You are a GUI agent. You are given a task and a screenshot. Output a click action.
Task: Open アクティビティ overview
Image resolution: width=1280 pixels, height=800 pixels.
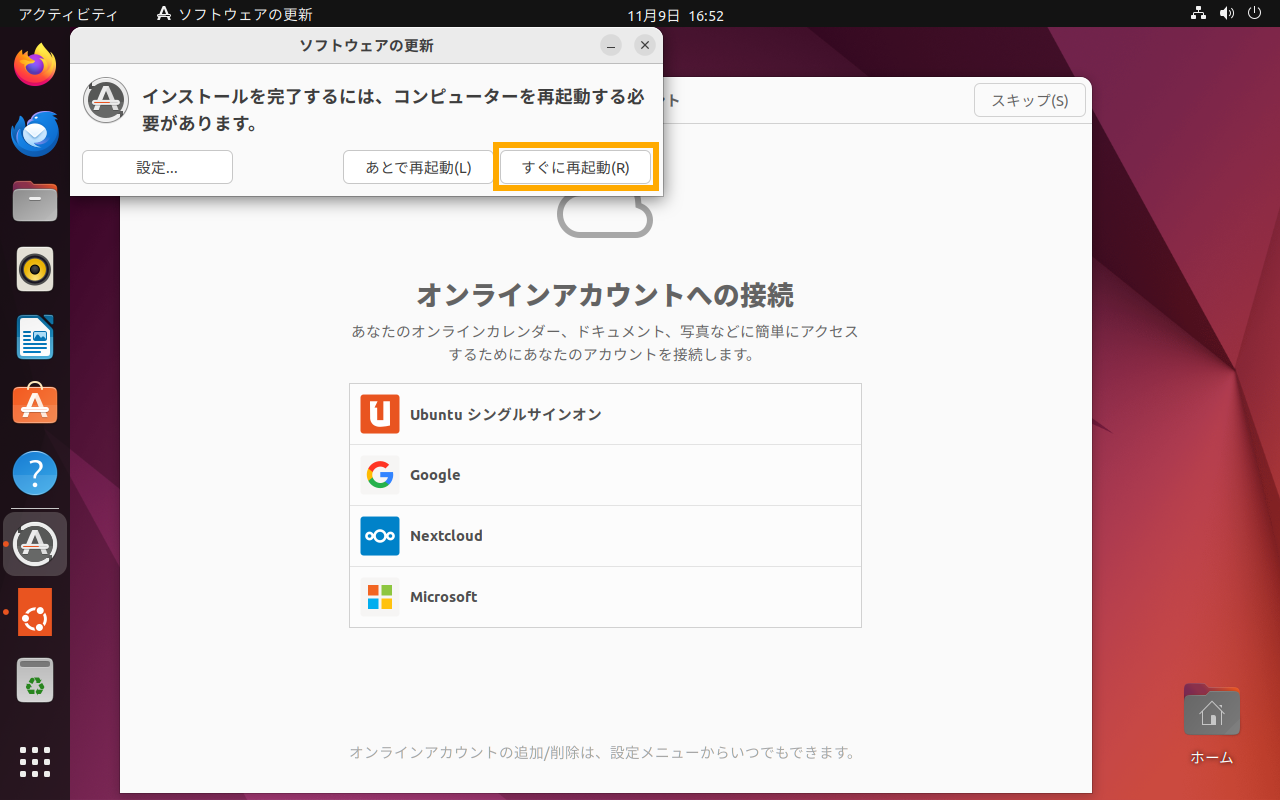[68, 15]
